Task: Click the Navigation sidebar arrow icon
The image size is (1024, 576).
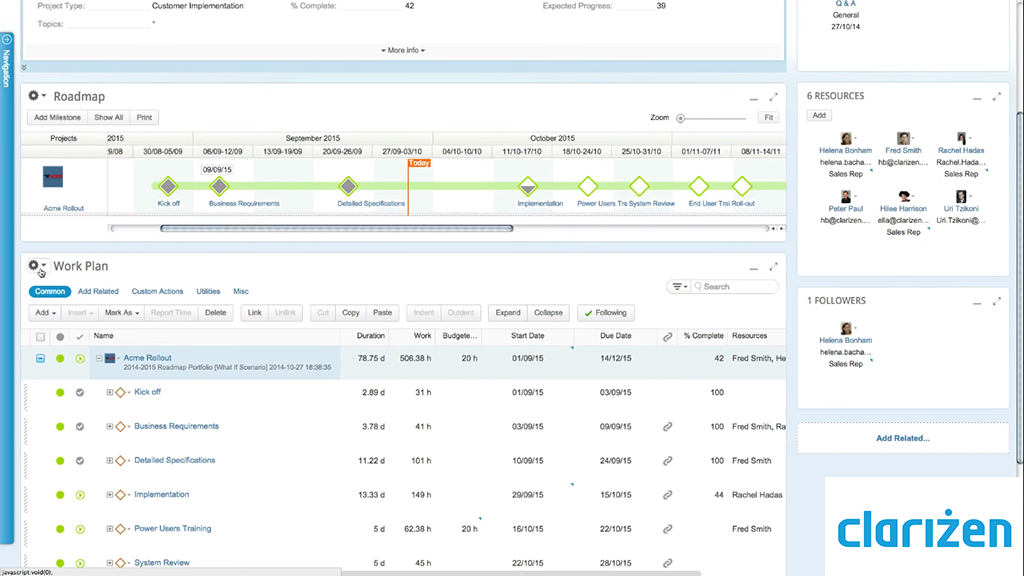Action: click(x=7, y=40)
